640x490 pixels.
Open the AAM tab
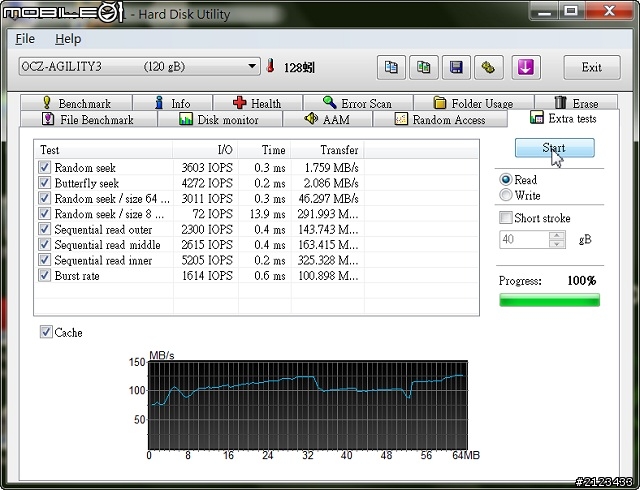pyautogui.click(x=327, y=119)
